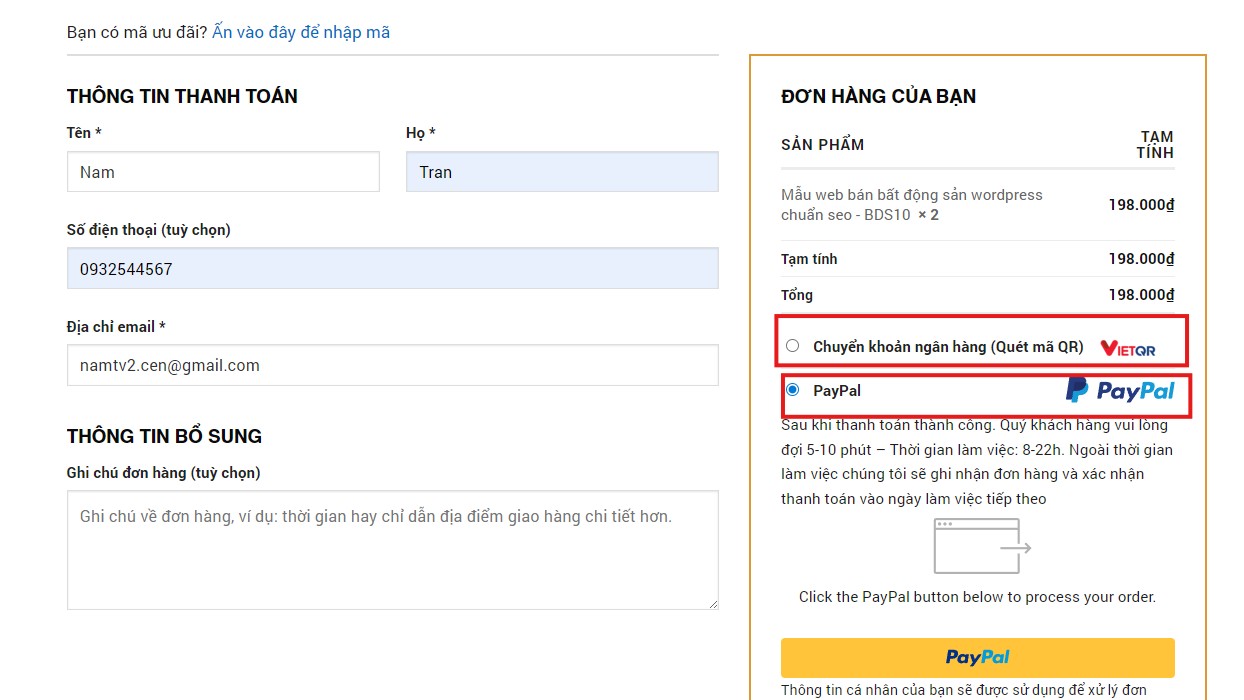Click the VietQR logo icon
The width and height of the screenshot is (1244, 700).
[1127, 348]
